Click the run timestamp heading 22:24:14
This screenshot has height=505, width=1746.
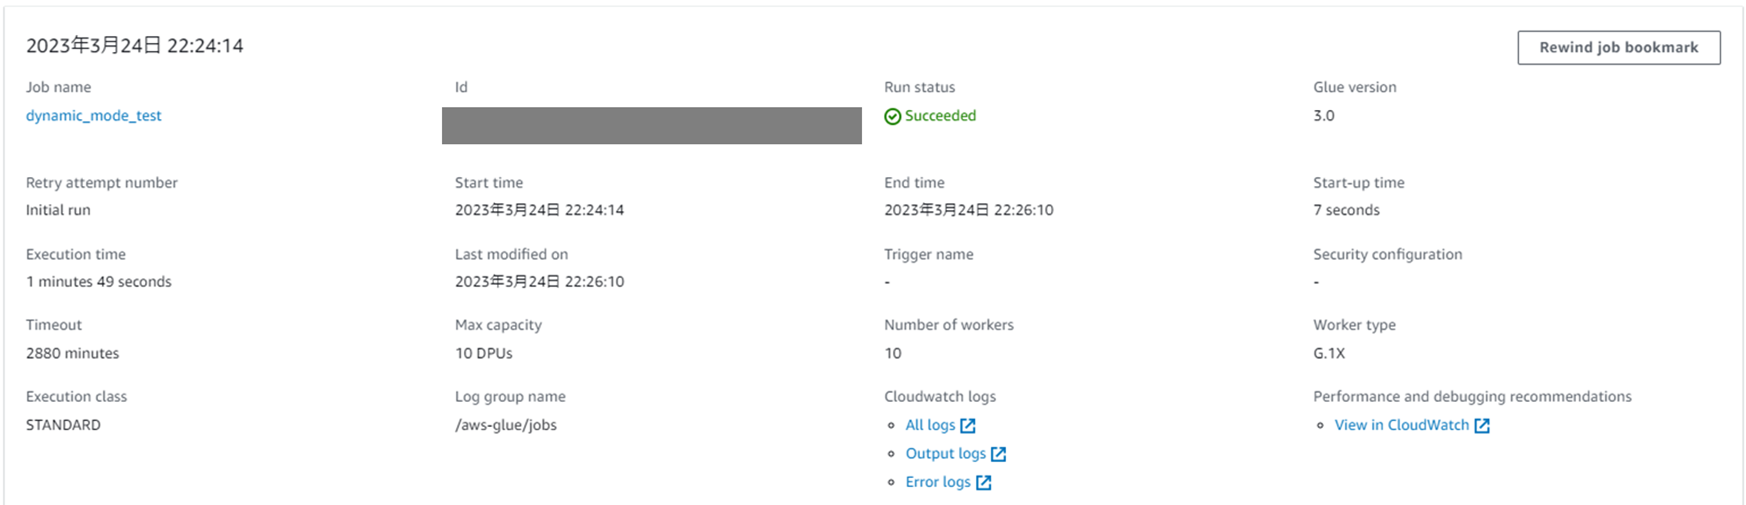point(135,46)
